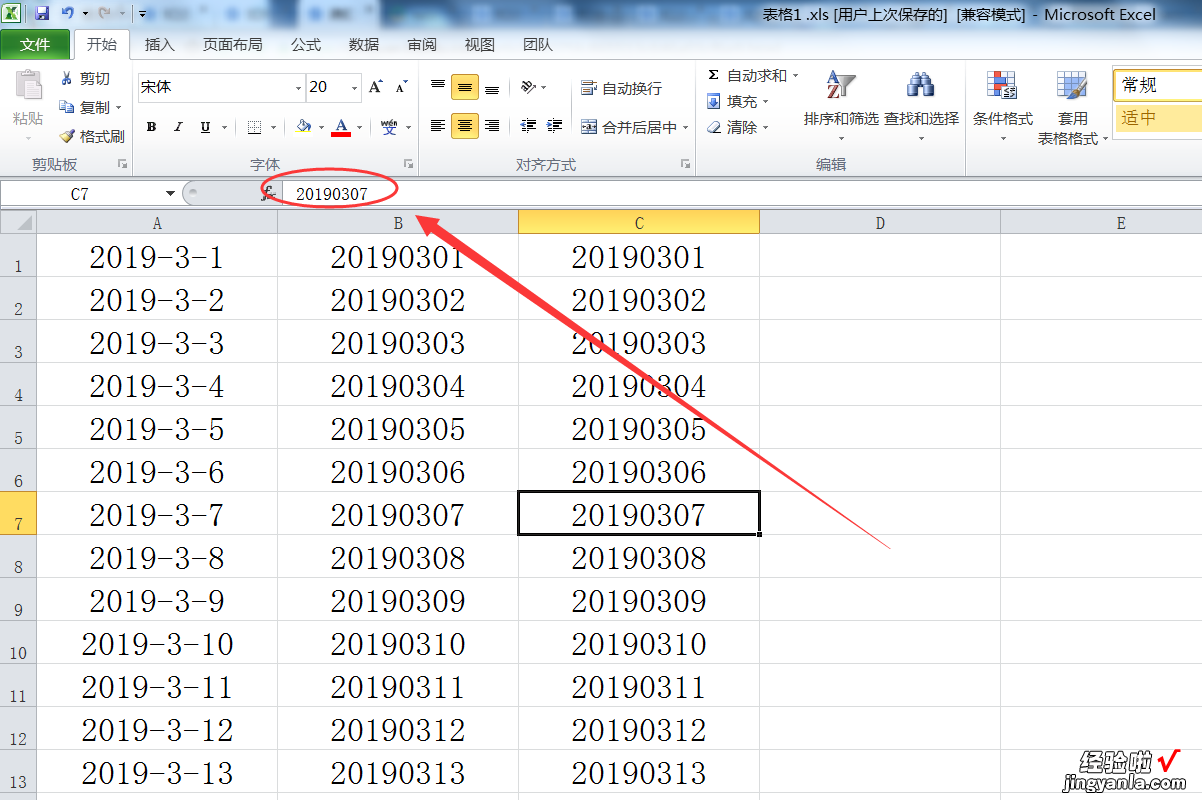
Task: Toggle center horizontal alignment
Action: coord(465,126)
